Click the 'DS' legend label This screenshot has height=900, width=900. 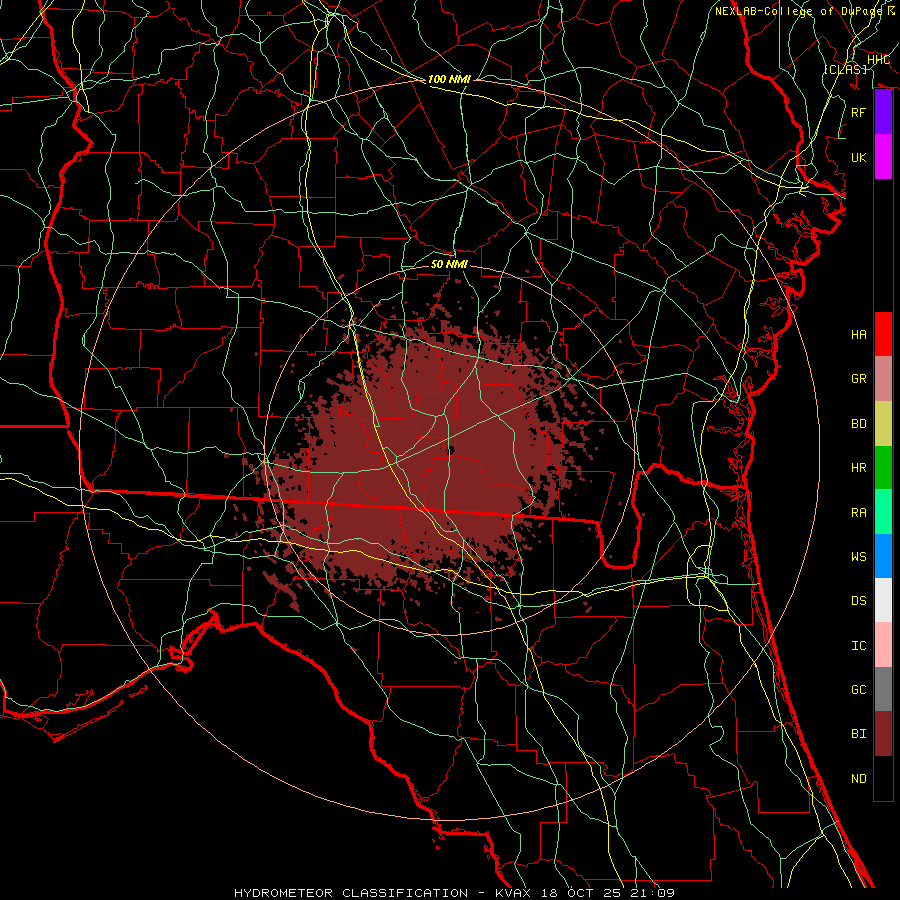pyautogui.click(x=859, y=601)
